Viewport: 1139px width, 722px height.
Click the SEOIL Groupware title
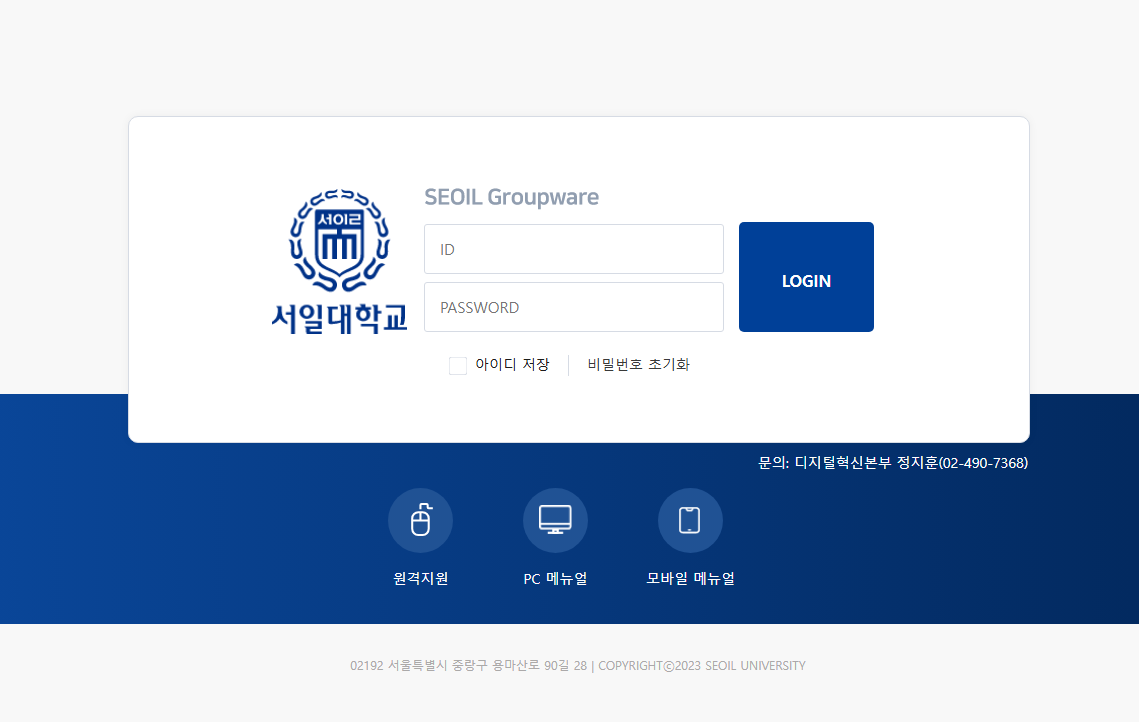pos(511,197)
